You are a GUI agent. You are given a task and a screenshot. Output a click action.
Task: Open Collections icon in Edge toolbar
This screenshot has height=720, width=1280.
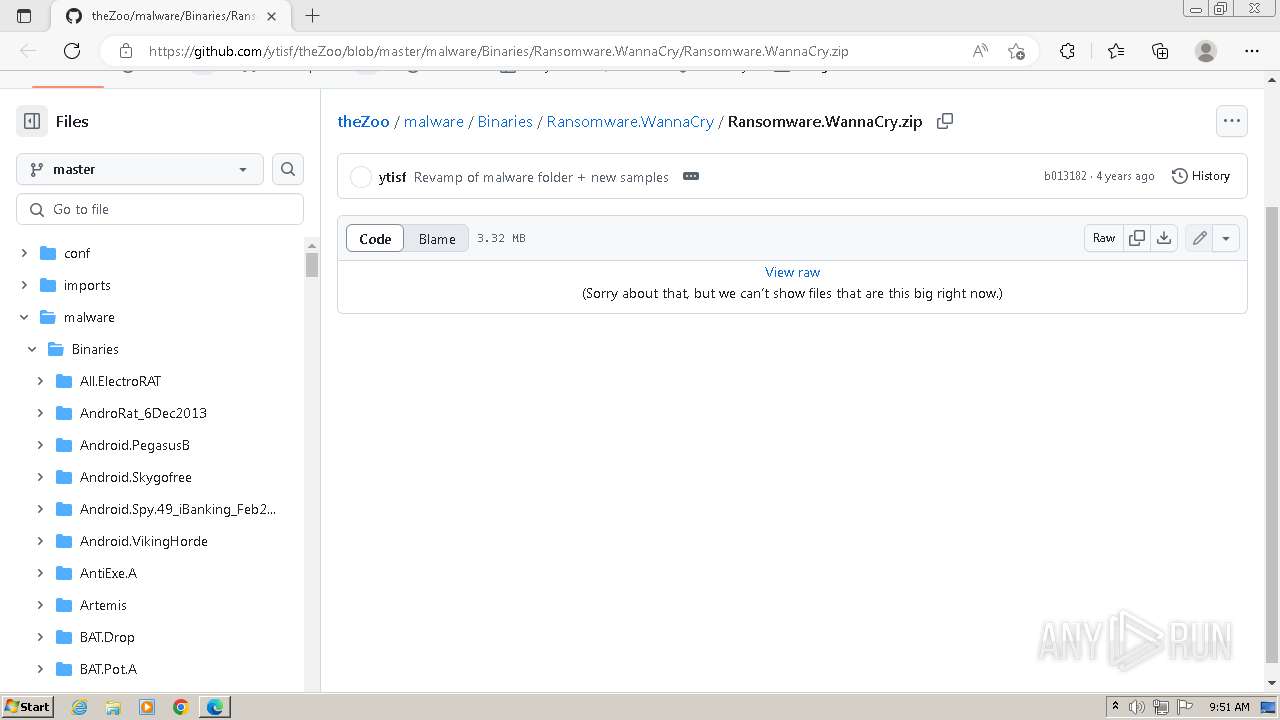[1160, 51]
